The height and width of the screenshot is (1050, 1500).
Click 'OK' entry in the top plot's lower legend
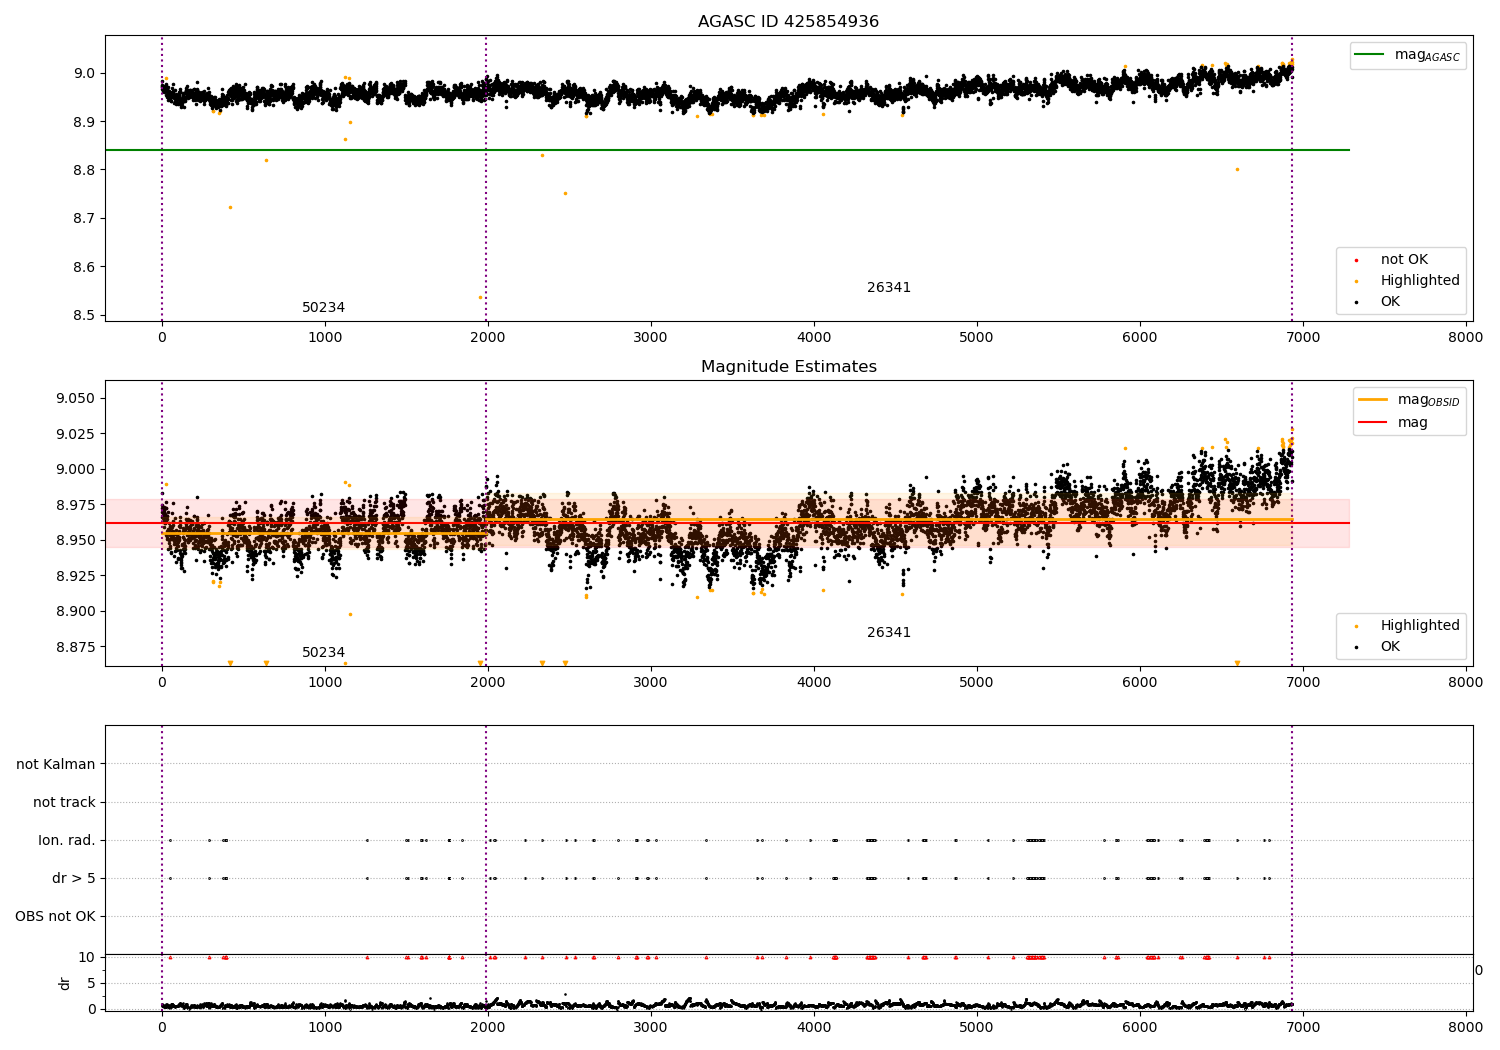click(1390, 302)
